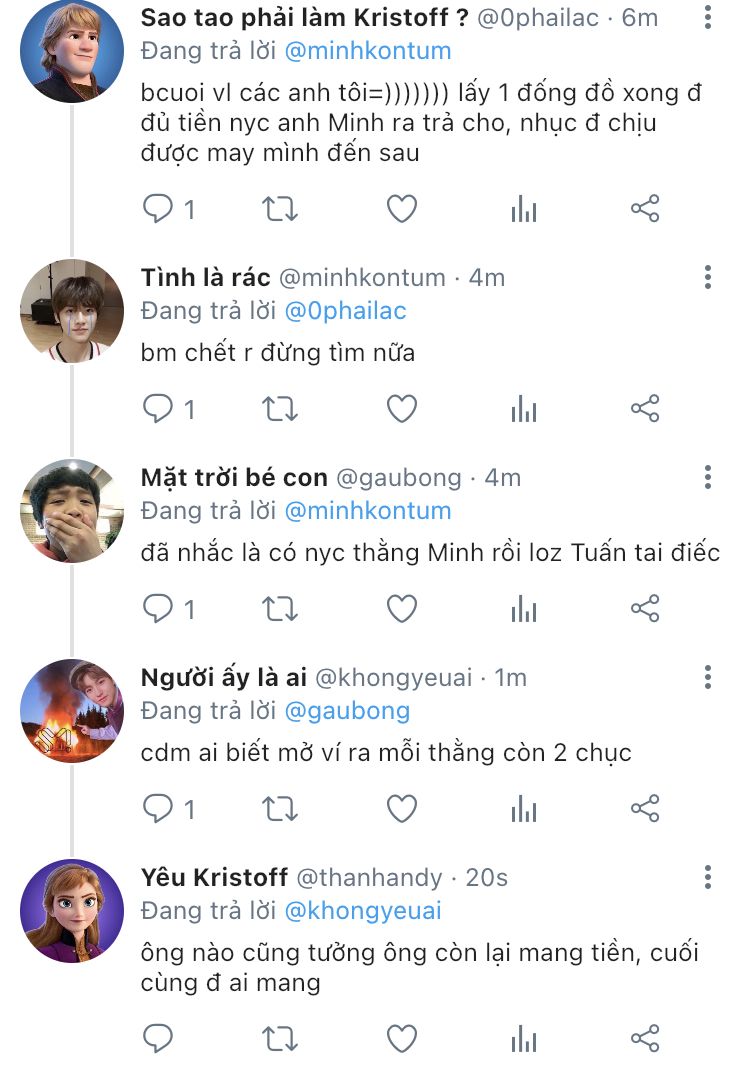Like the tweet by @0phailac
The image size is (750, 1067).
(x=401, y=209)
